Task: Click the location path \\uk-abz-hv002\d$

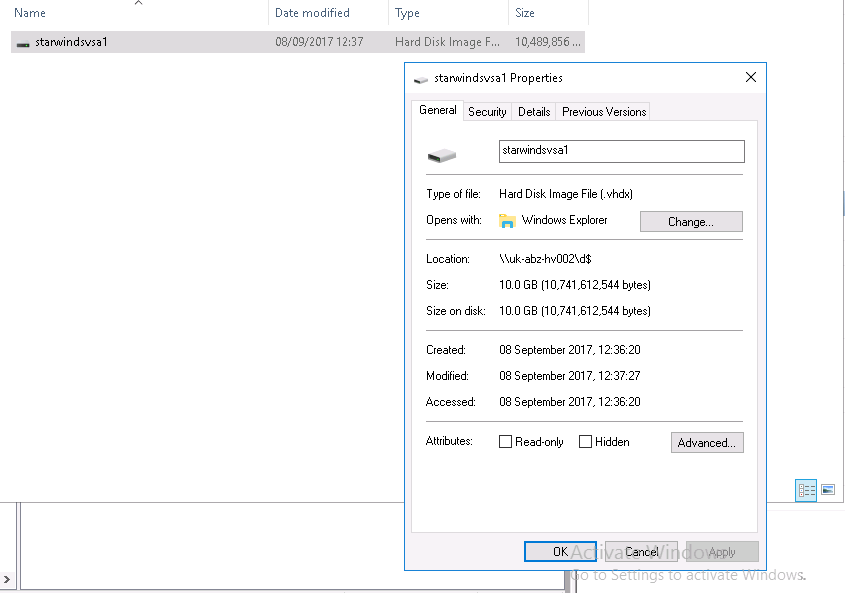Action: pyautogui.click(x=545, y=259)
